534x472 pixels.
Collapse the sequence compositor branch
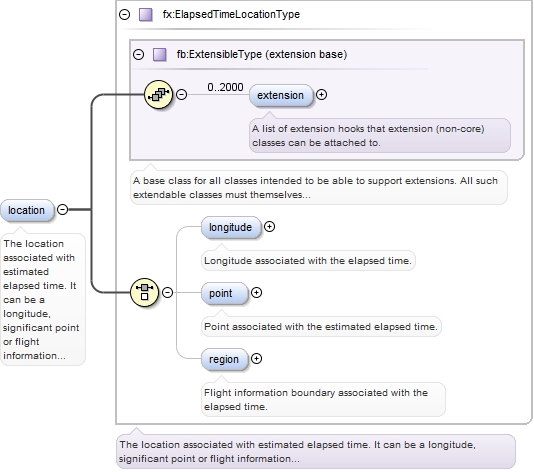click(182, 94)
